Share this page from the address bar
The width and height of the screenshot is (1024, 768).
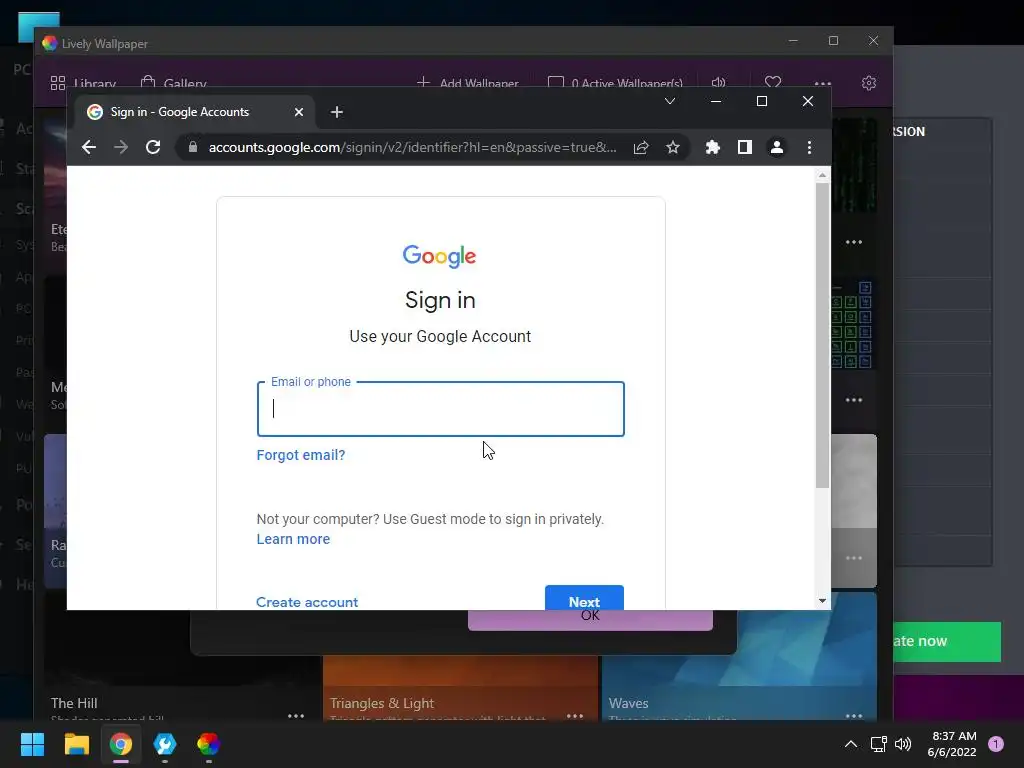pyautogui.click(x=641, y=148)
